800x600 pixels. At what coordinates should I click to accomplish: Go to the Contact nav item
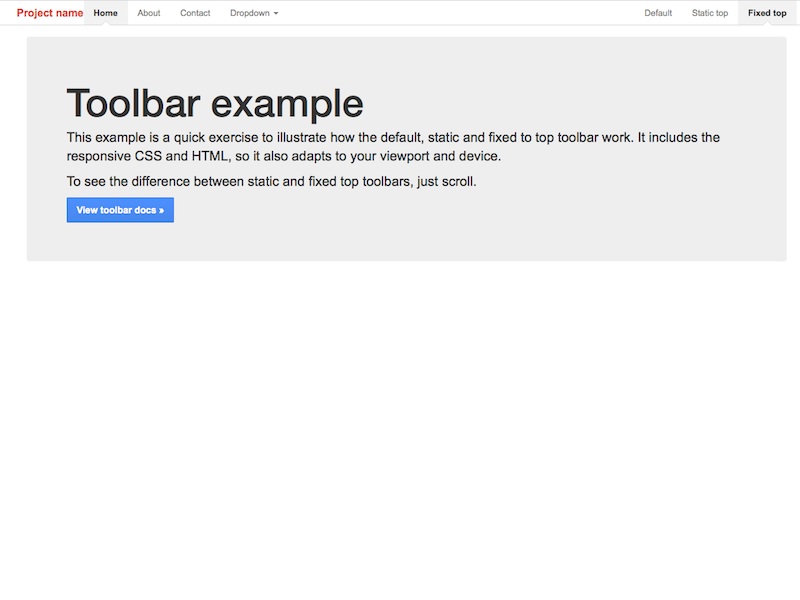tap(195, 13)
